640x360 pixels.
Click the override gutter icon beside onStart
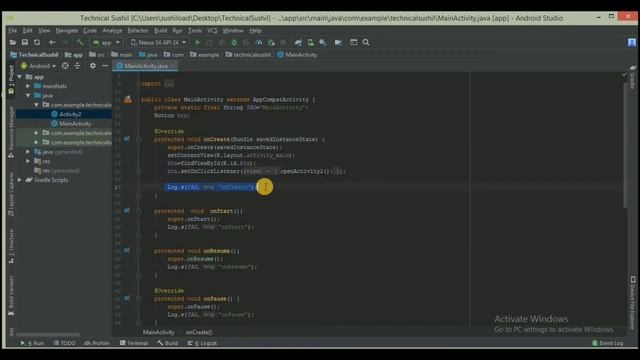[x=127, y=211]
